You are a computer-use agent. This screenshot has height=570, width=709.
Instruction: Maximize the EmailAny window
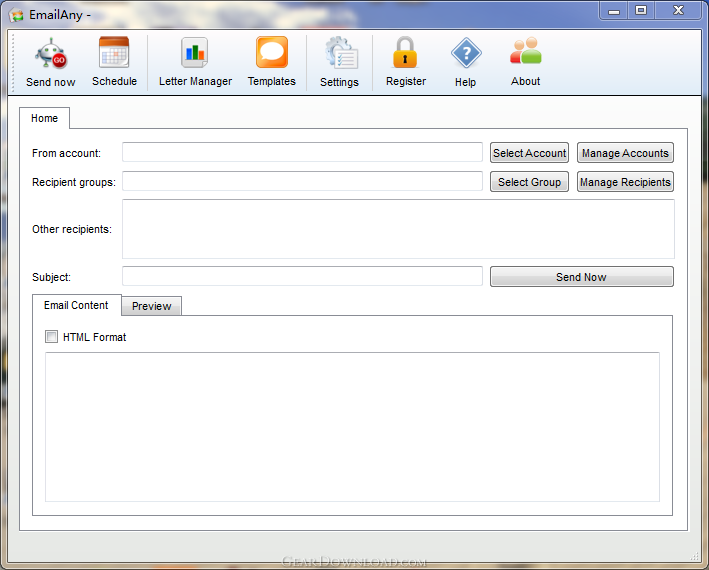pyautogui.click(x=641, y=11)
